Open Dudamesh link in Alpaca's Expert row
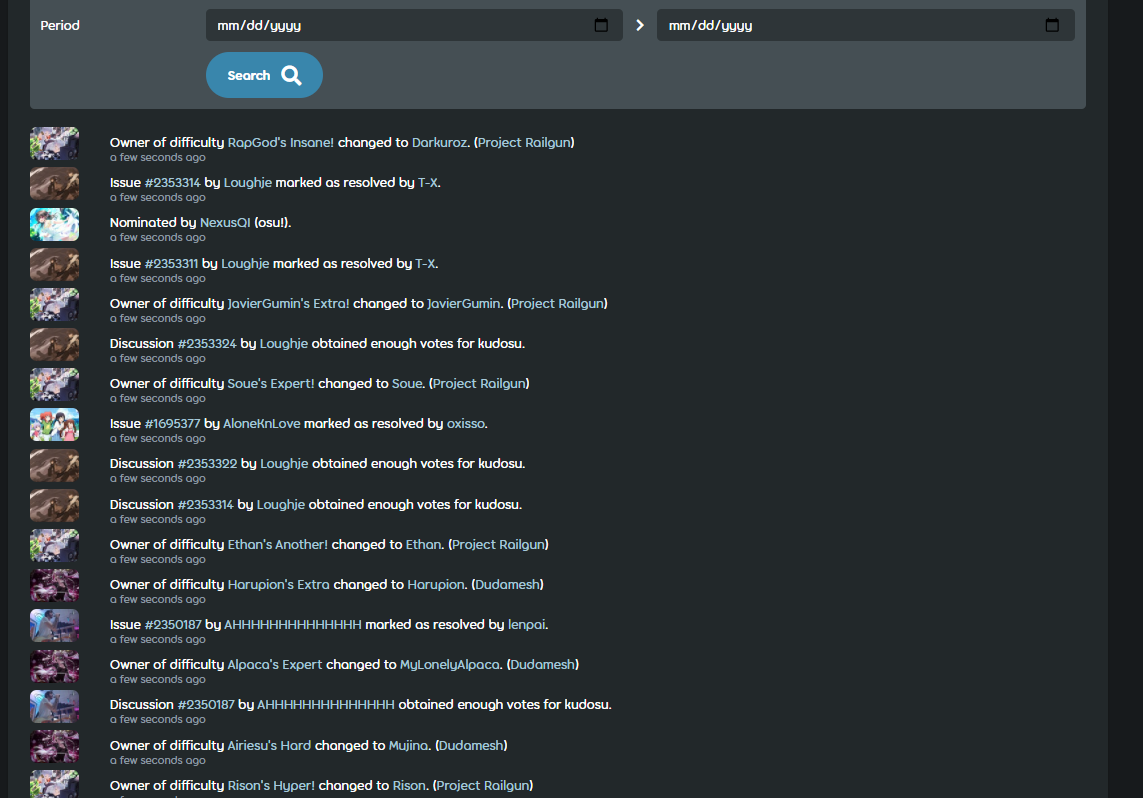Image resolution: width=1143 pixels, height=798 pixels. pos(542,665)
